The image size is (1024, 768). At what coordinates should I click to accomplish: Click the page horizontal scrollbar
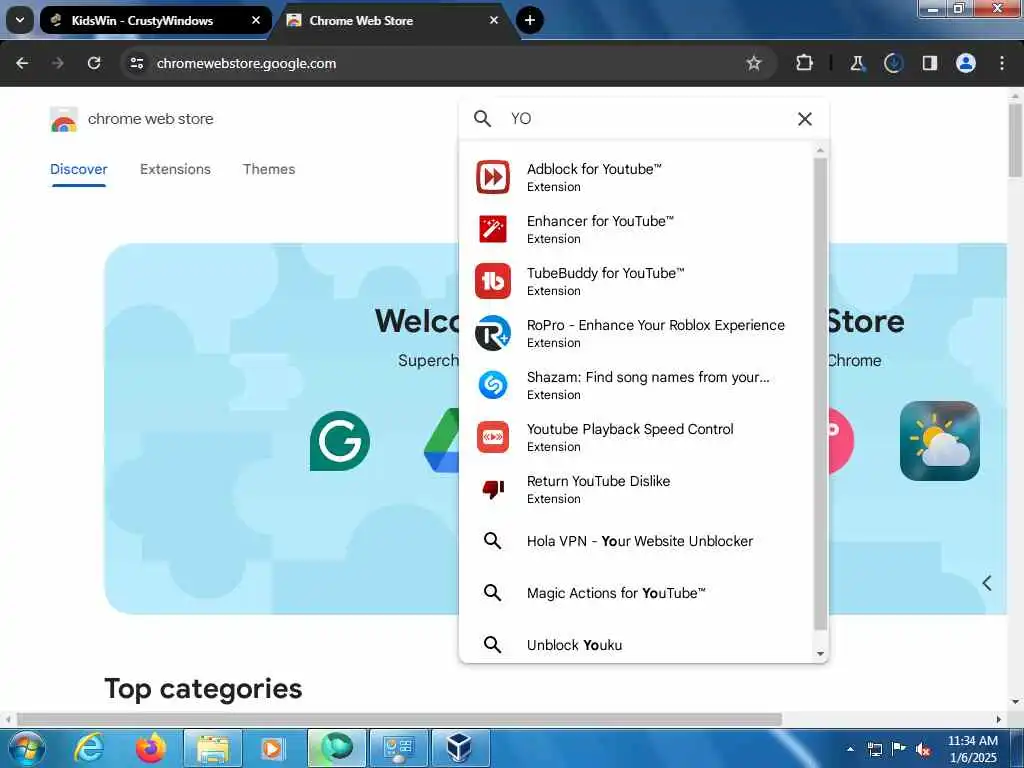[x=399, y=719]
